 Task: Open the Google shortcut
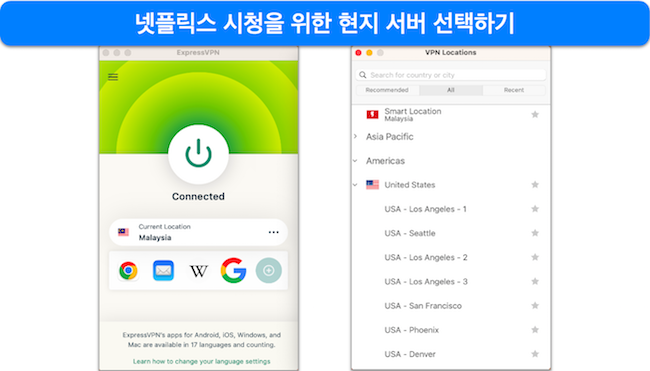[x=233, y=270]
